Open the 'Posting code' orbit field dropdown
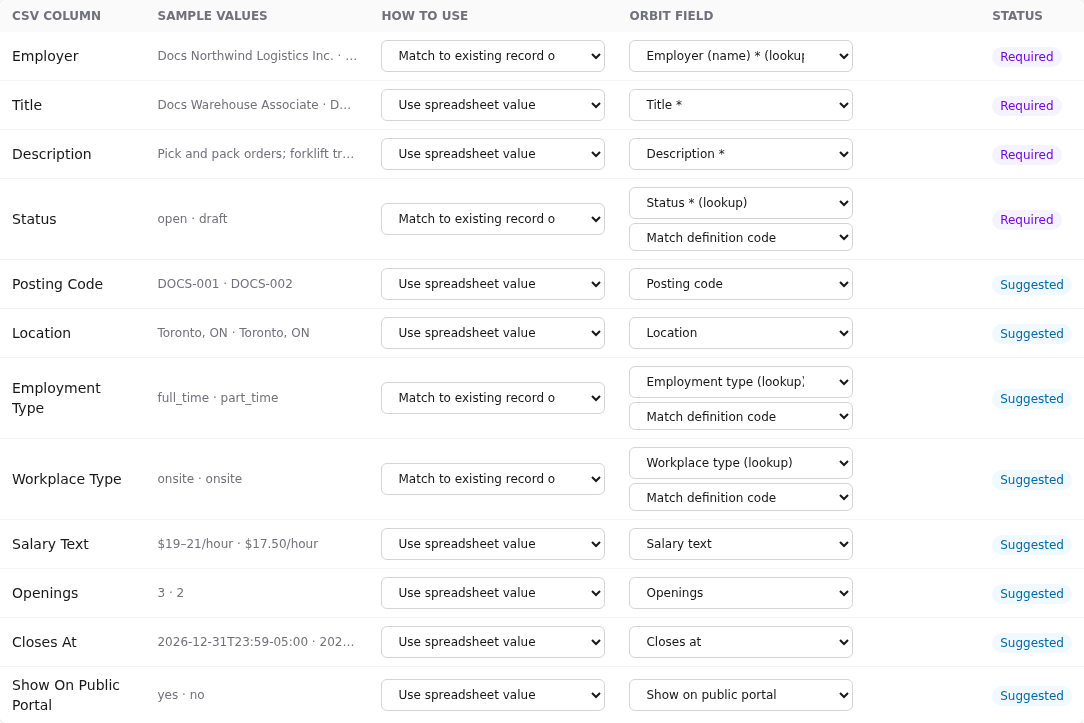This screenshot has height=723, width=1084. coord(740,284)
